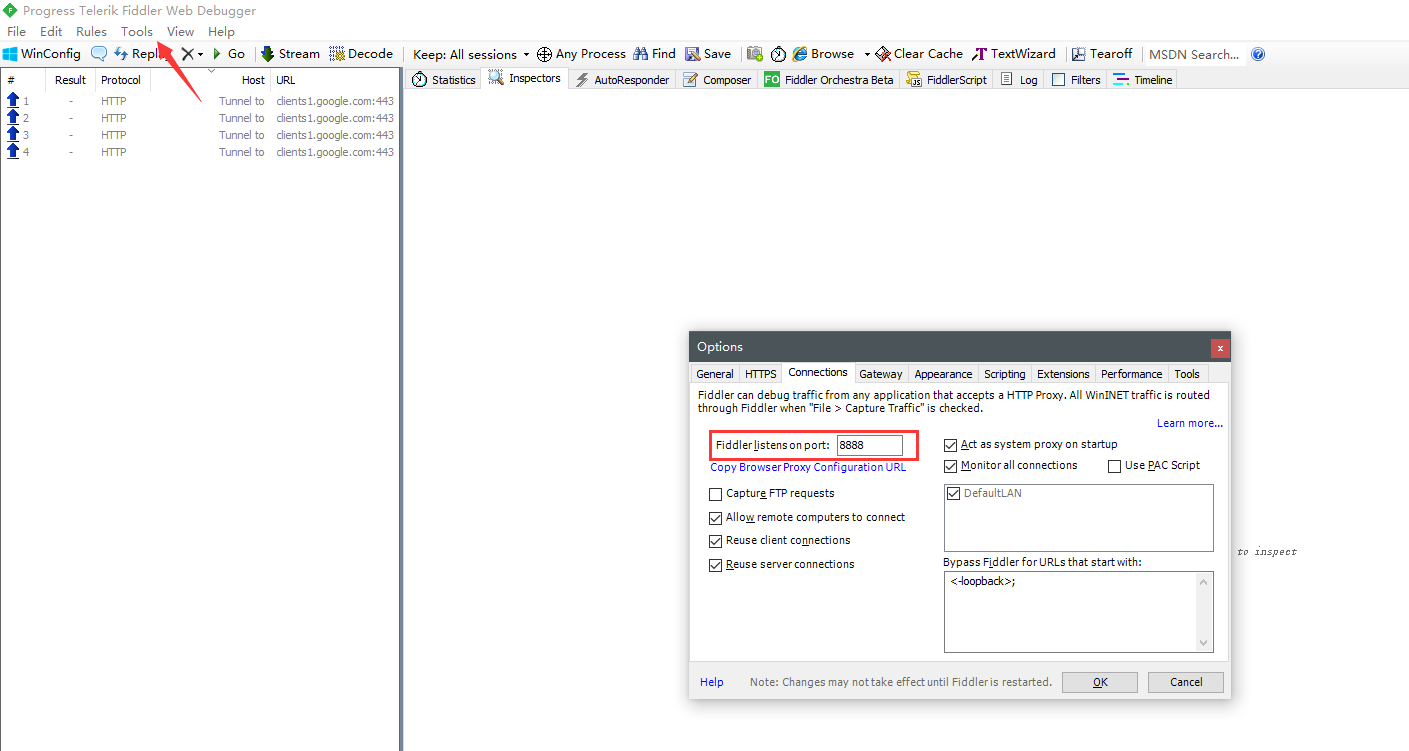Click the timer stopwatch icon
Screen dimensions: 1409x751
[779, 54]
